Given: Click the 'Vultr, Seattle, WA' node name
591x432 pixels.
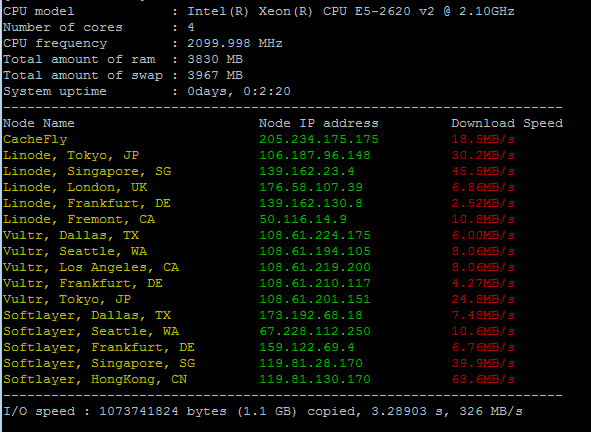Looking at the screenshot, I should (x=75, y=251).
